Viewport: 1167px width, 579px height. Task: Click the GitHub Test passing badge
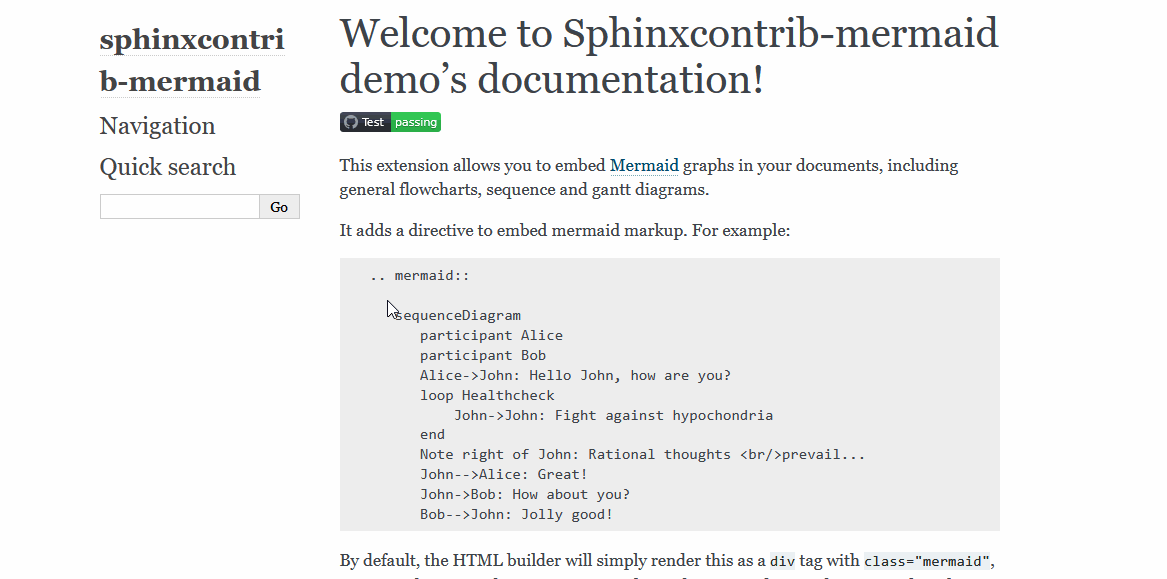pos(391,122)
